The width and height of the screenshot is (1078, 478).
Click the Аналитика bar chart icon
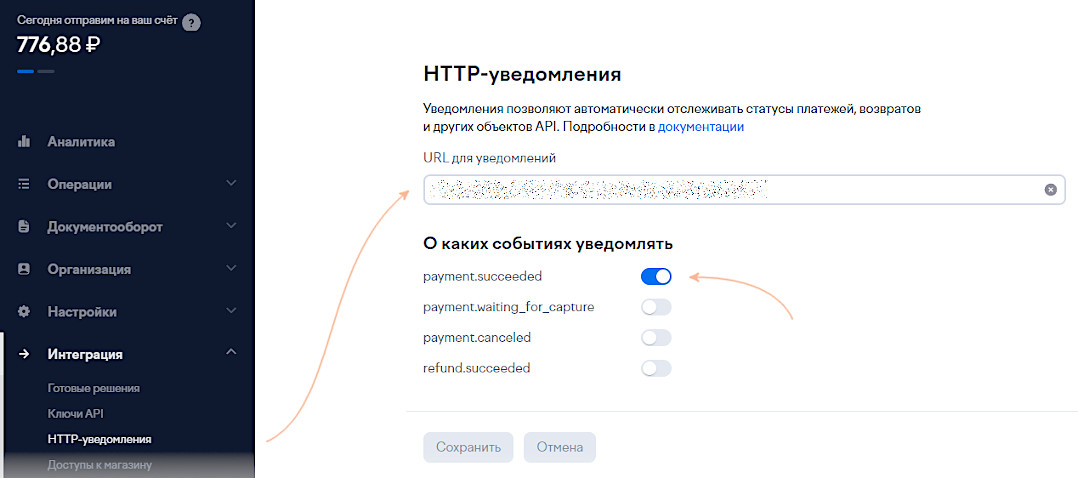click(x=24, y=142)
